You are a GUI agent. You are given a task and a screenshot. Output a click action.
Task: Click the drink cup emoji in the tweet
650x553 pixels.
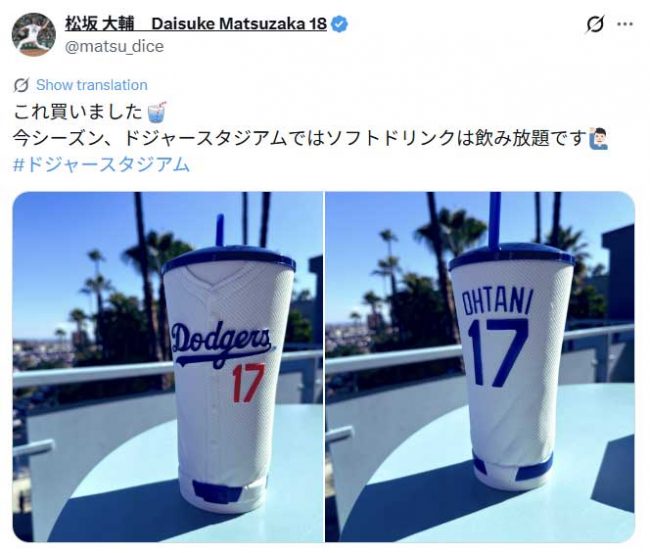click(x=158, y=112)
